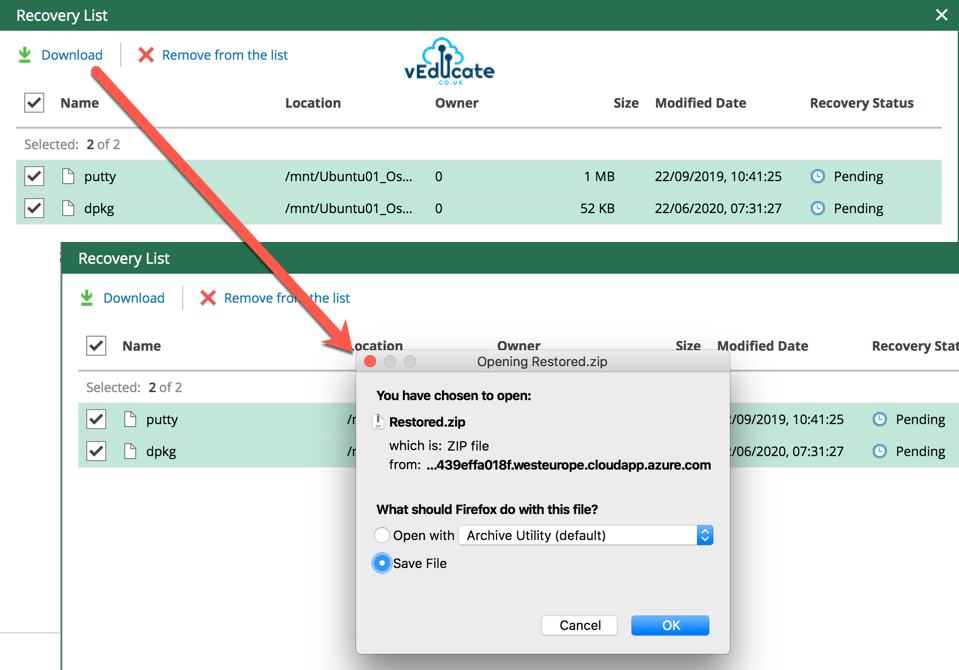Uncheck the putty row checkbox

33,176
